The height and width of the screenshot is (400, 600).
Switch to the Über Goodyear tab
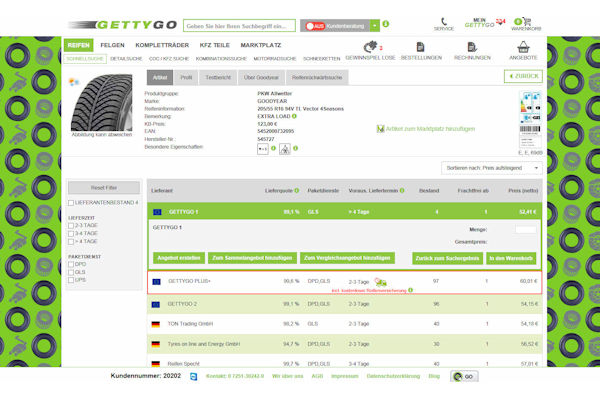261,77
